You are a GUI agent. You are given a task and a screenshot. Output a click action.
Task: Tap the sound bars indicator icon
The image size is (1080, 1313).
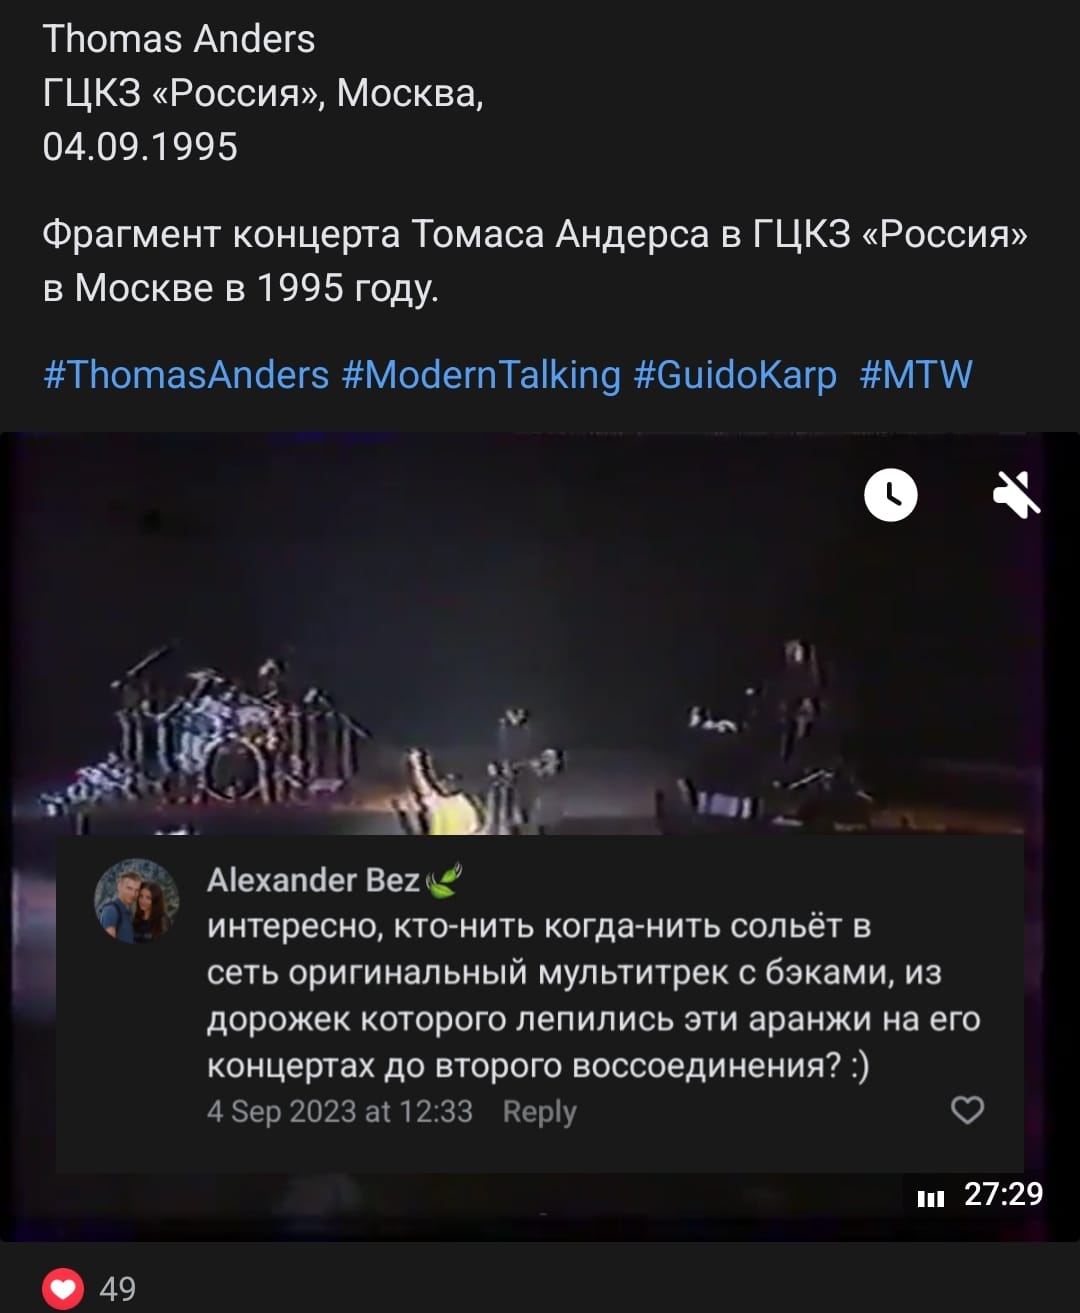point(931,1198)
